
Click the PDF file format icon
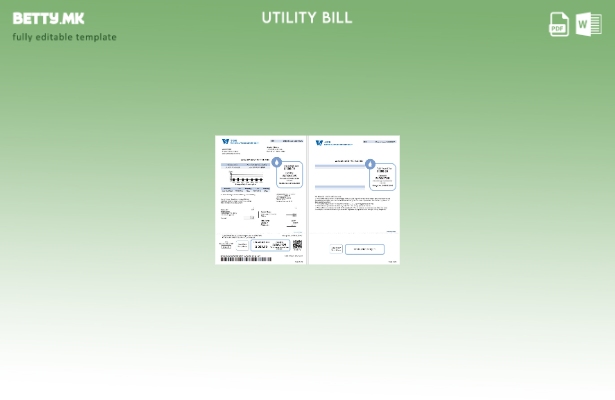click(559, 25)
